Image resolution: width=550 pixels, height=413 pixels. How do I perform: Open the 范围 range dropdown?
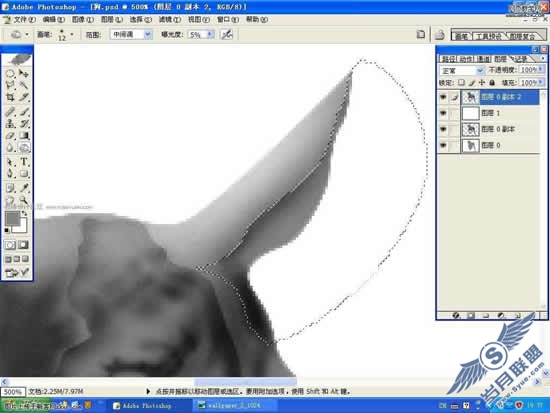[x=131, y=34]
